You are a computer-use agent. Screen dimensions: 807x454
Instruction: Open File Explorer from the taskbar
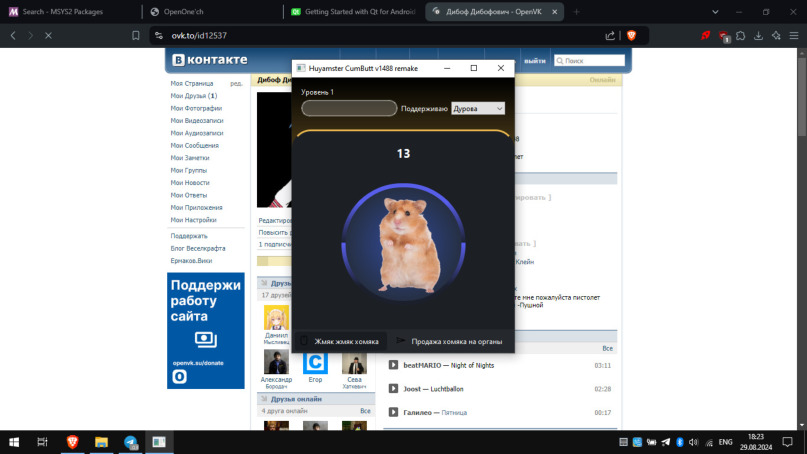pyautogui.click(x=101, y=441)
